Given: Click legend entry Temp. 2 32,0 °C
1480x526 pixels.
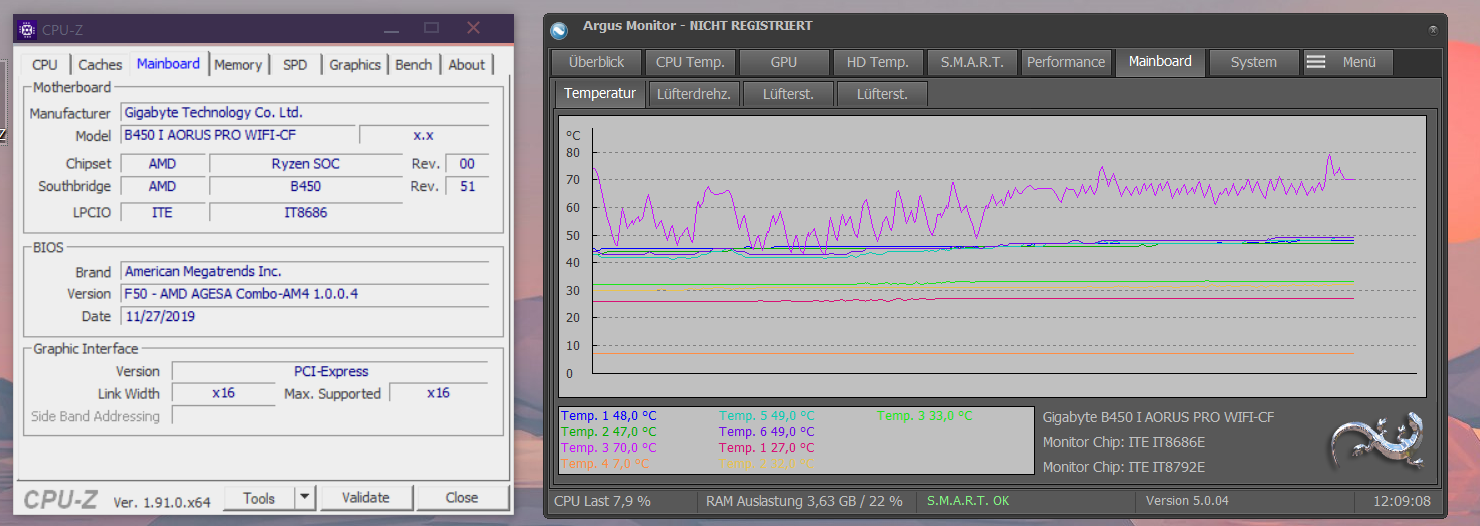Looking at the screenshot, I should tap(767, 463).
